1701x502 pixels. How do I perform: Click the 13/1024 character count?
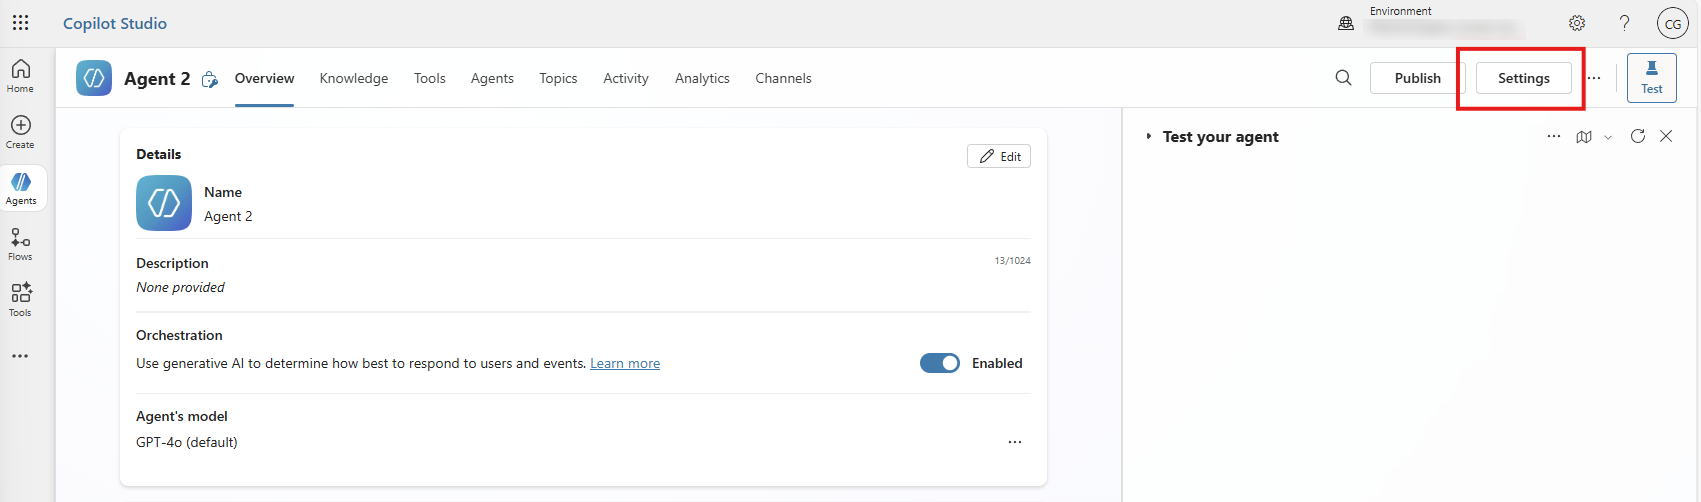(x=1012, y=260)
